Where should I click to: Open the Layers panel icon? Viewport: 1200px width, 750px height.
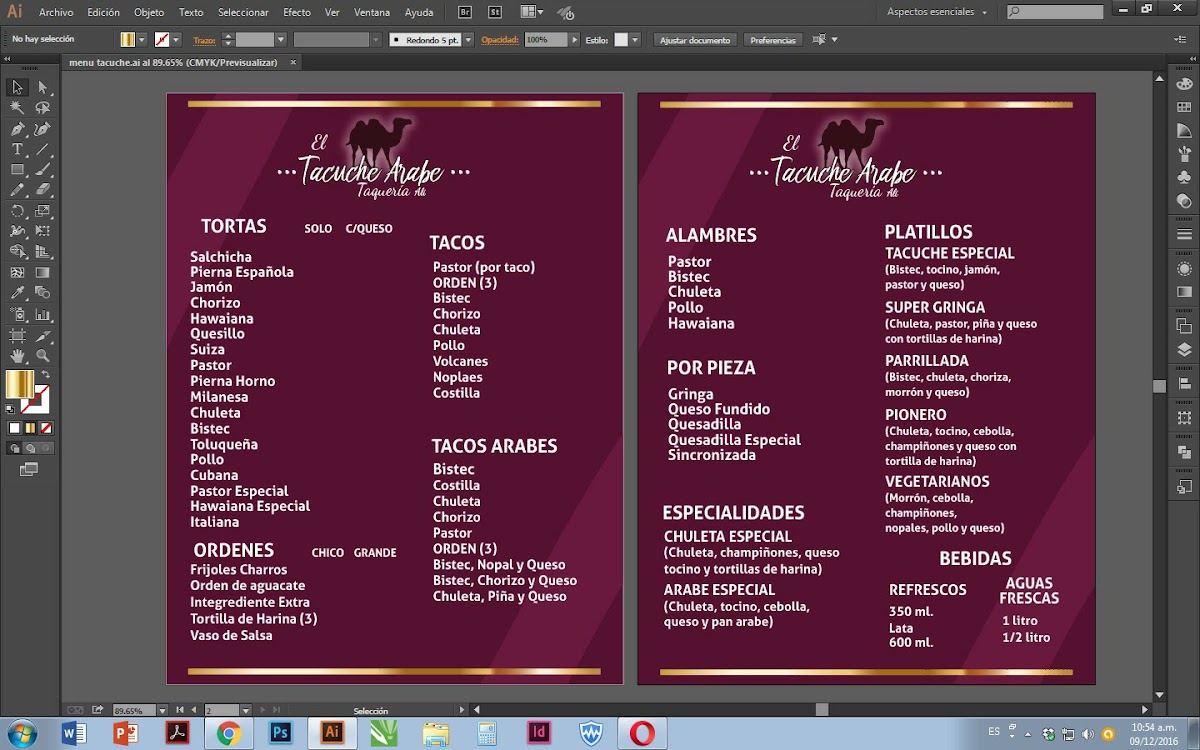pos(1184,350)
